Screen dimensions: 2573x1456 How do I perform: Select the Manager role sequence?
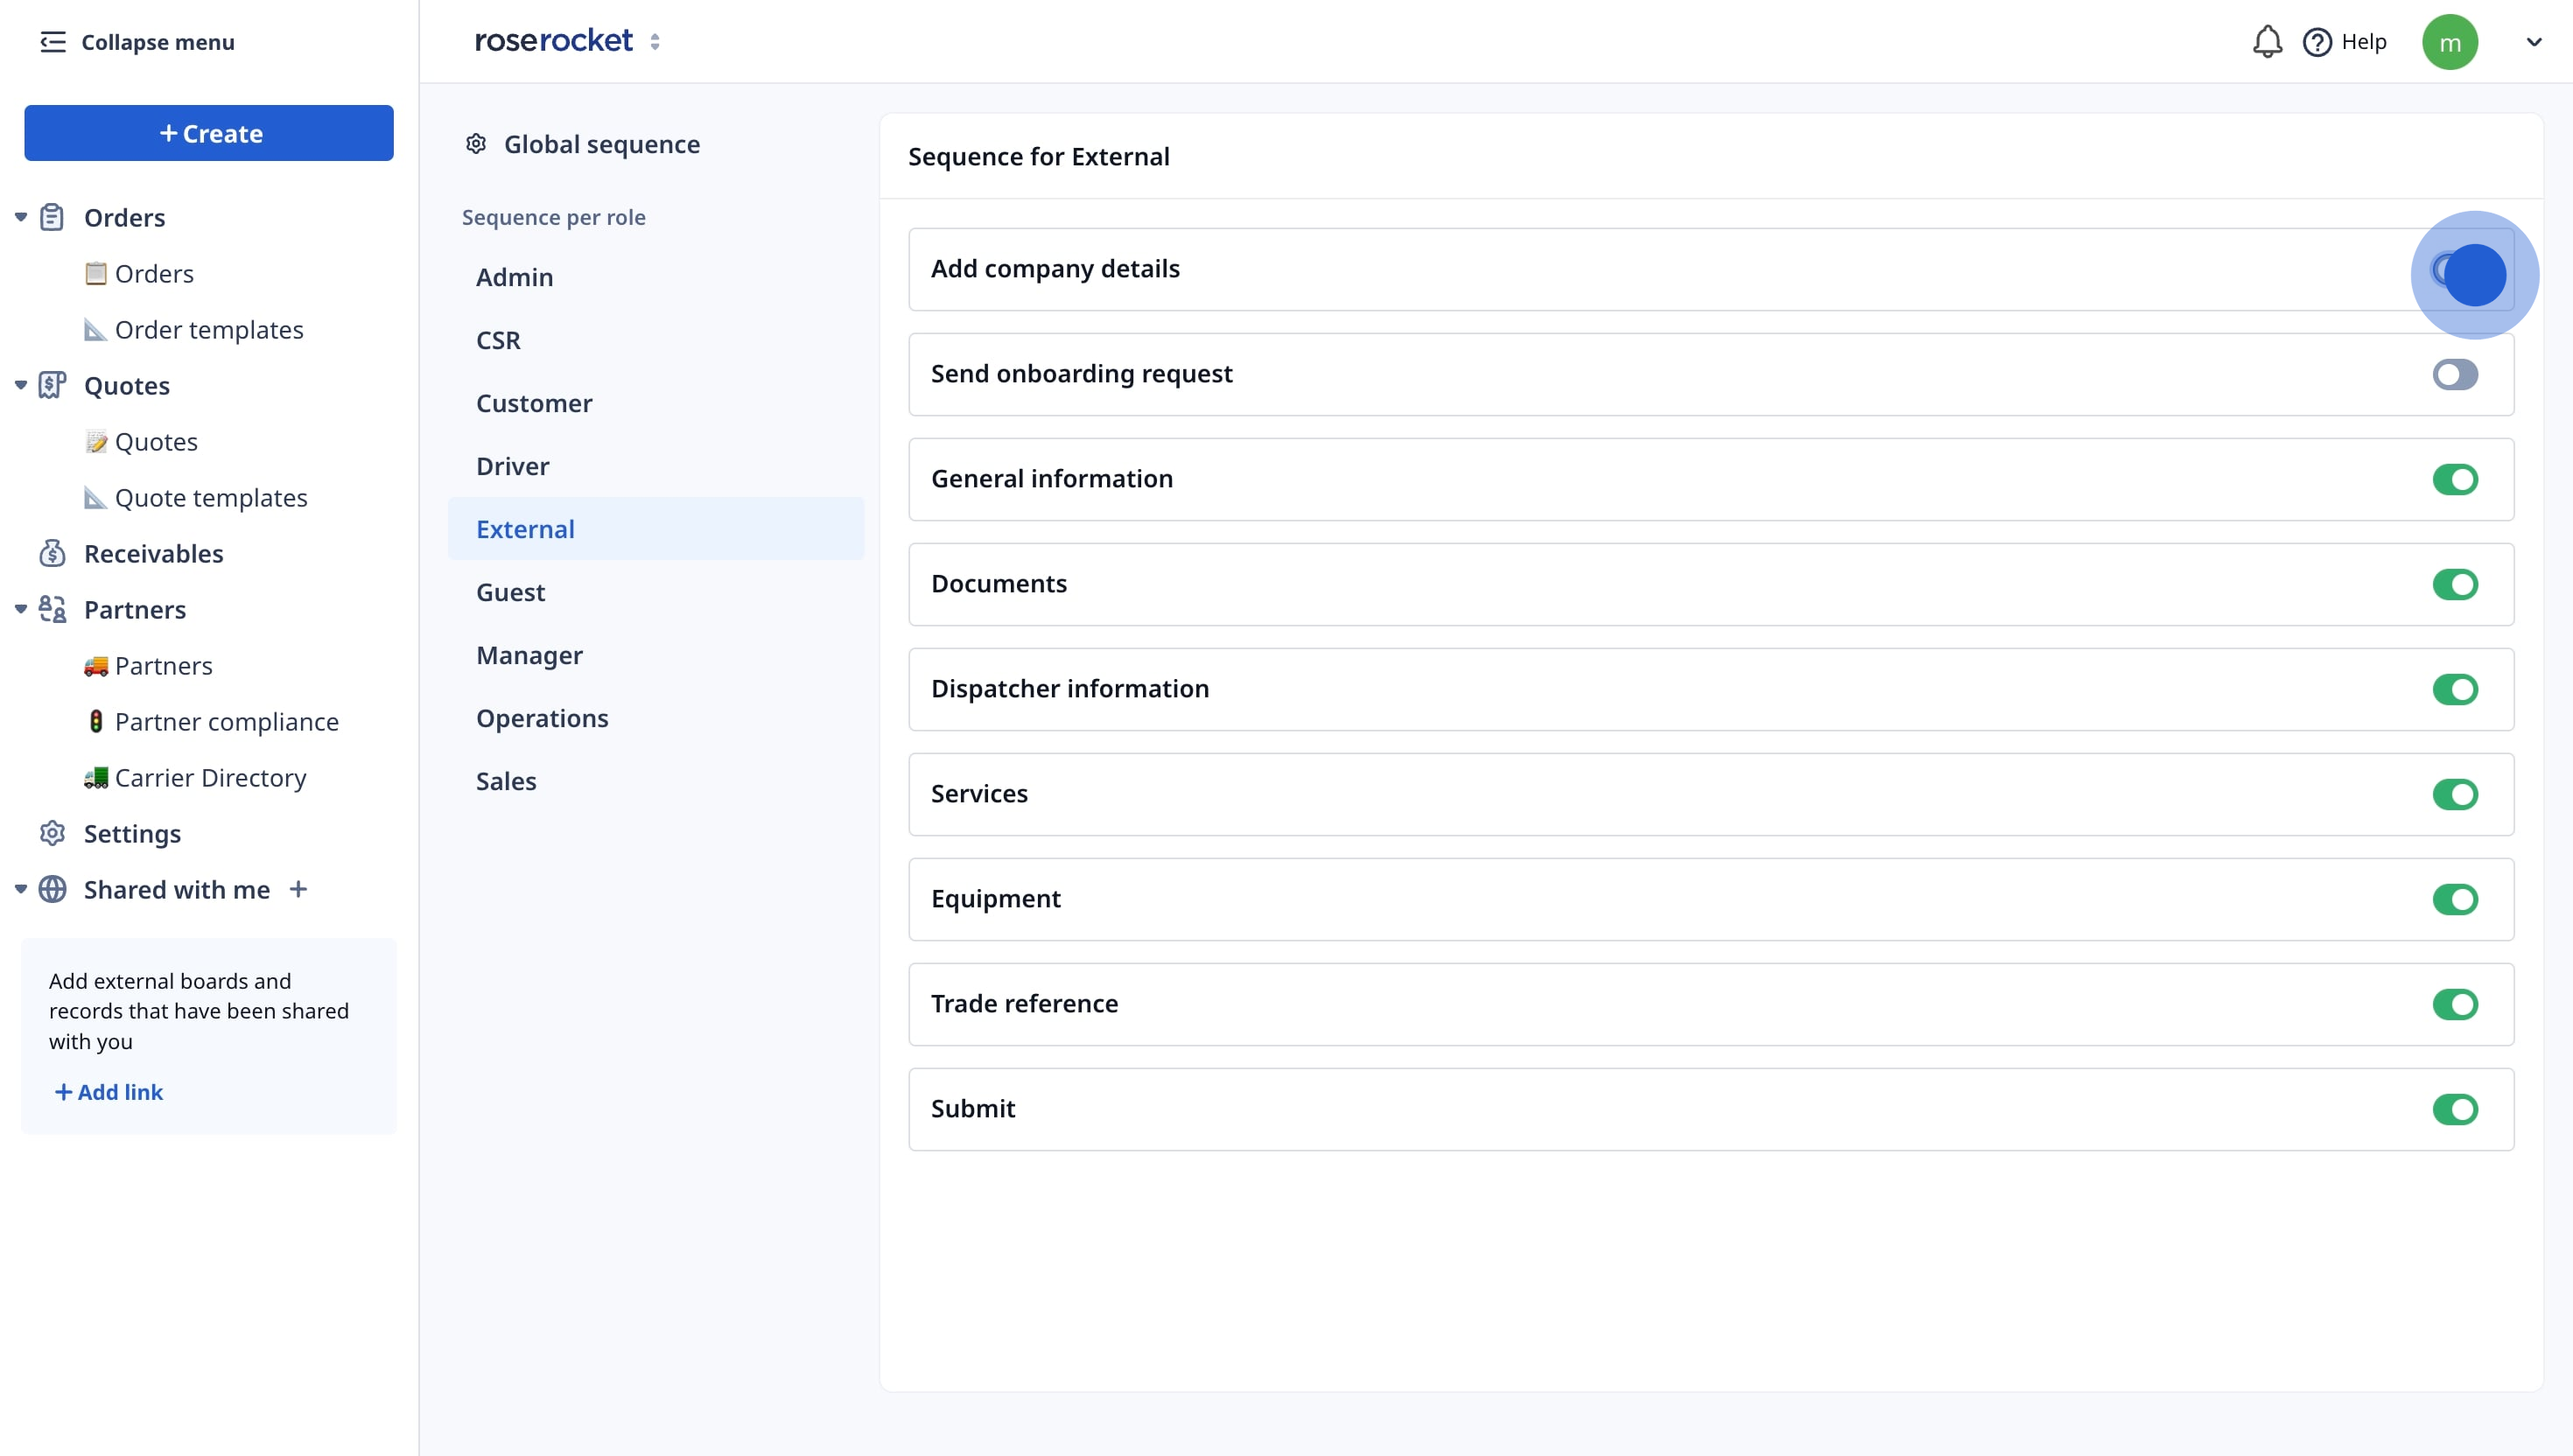(x=656, y=655)
